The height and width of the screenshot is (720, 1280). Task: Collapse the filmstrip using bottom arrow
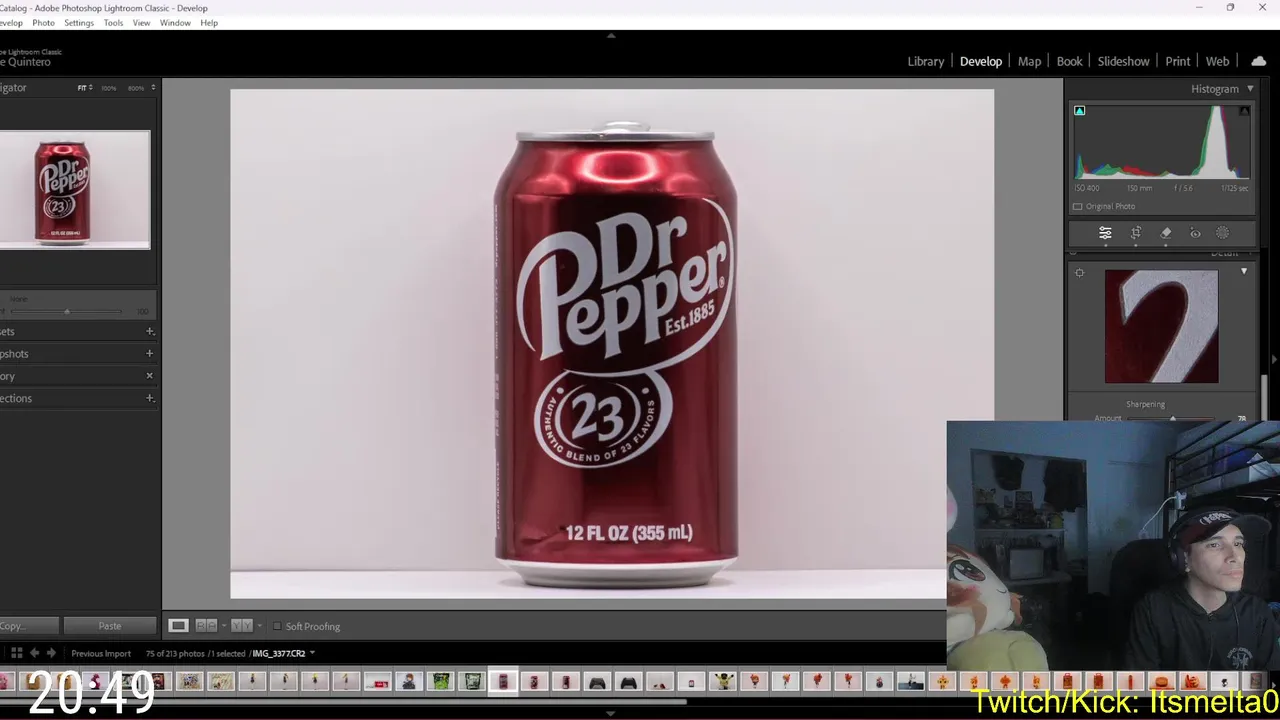611,714
